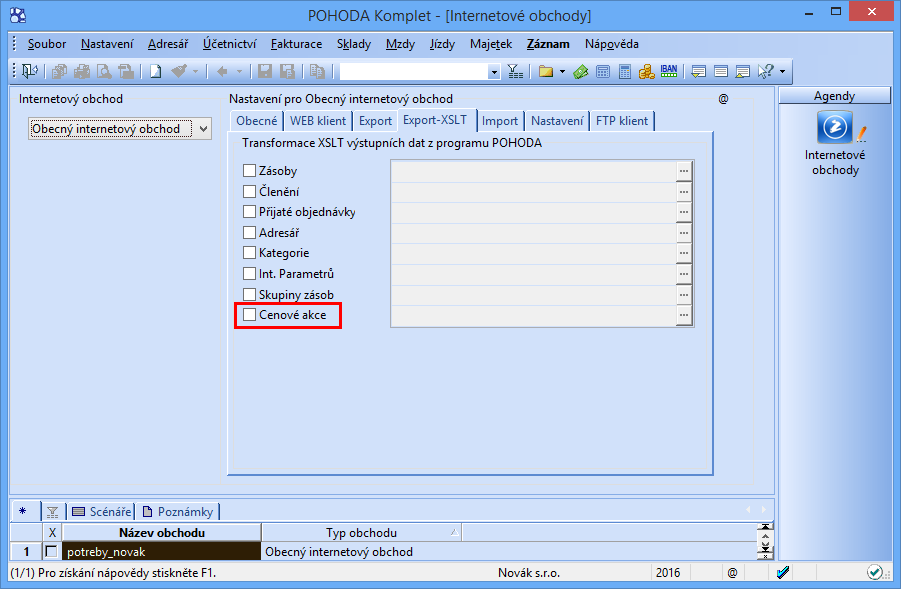Activate the pointer question-mark help icon
This screenshot has width=901, height=589.
point(766,71)
